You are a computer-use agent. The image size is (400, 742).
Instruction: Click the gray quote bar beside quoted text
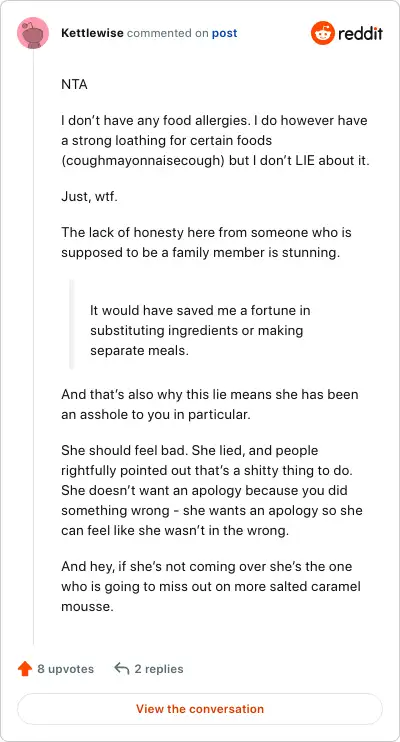(x=71, y=324)
